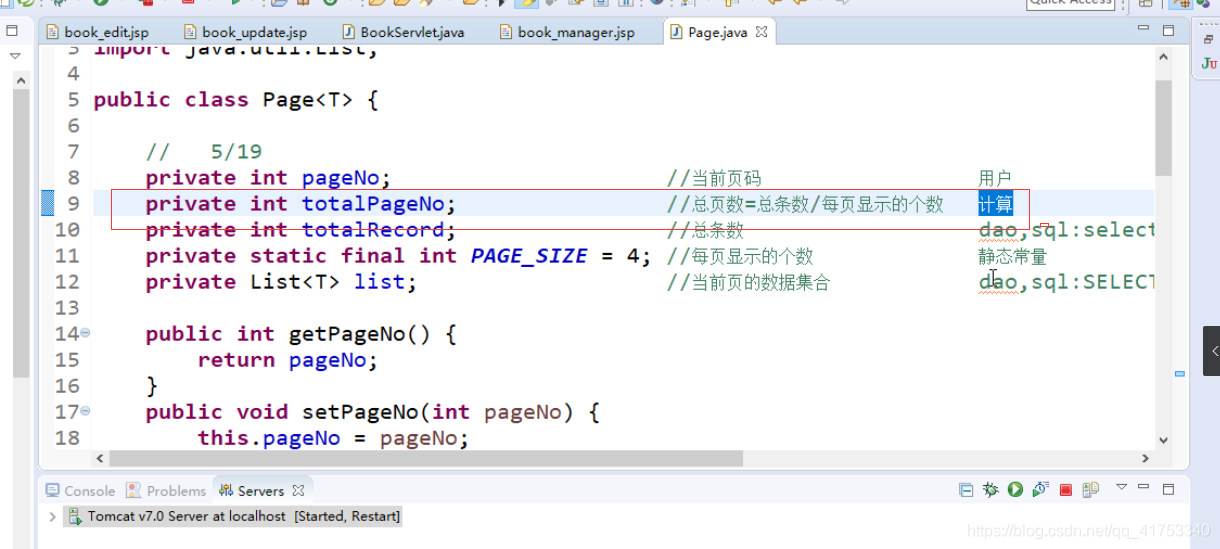Switch to the book_manager.jsp tab
The image size is (1220, 549).
tap(565, 32)
